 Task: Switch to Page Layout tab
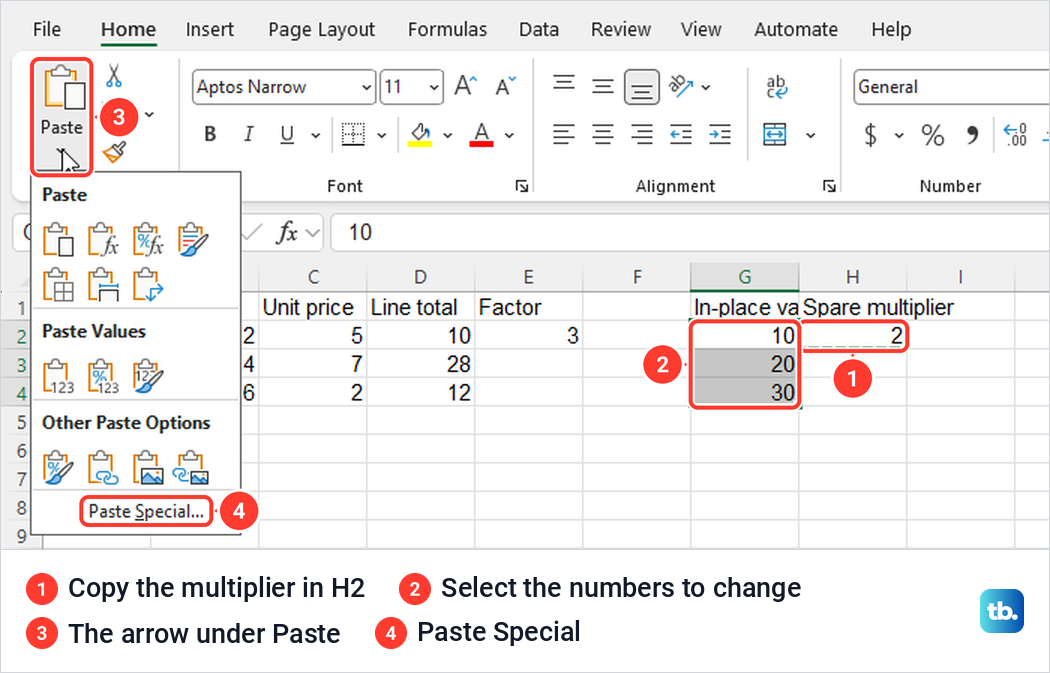pos(321,29)
